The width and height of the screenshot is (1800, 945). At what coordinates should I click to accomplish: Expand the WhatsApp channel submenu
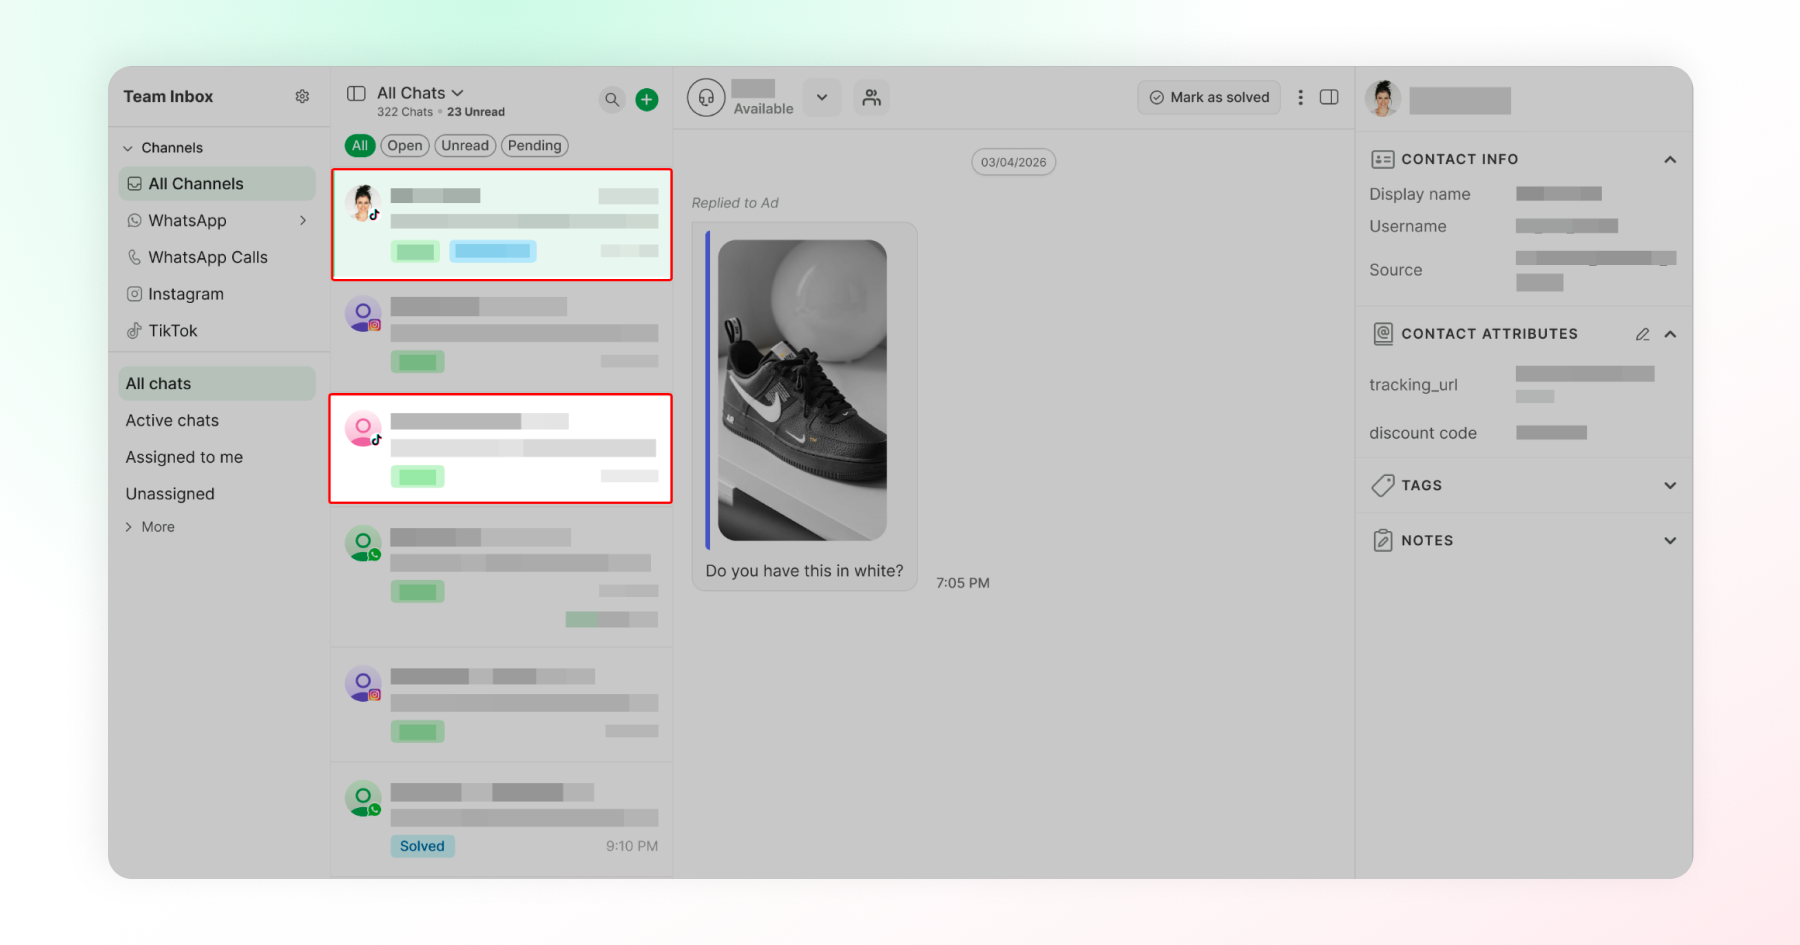pos(303,220)
